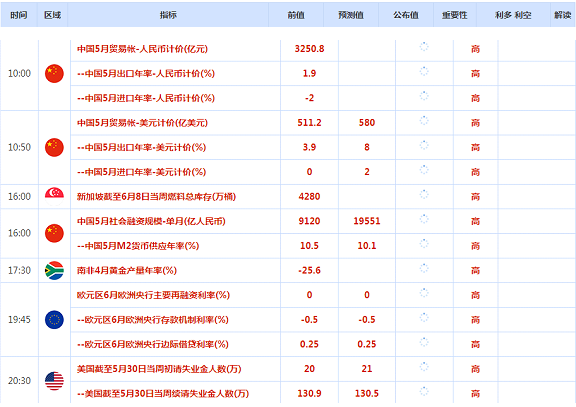Open 欧元区6月欧洲央行边际借贷利率 indicator
Screen dimensions: 576x407
(x=153, y=344)
